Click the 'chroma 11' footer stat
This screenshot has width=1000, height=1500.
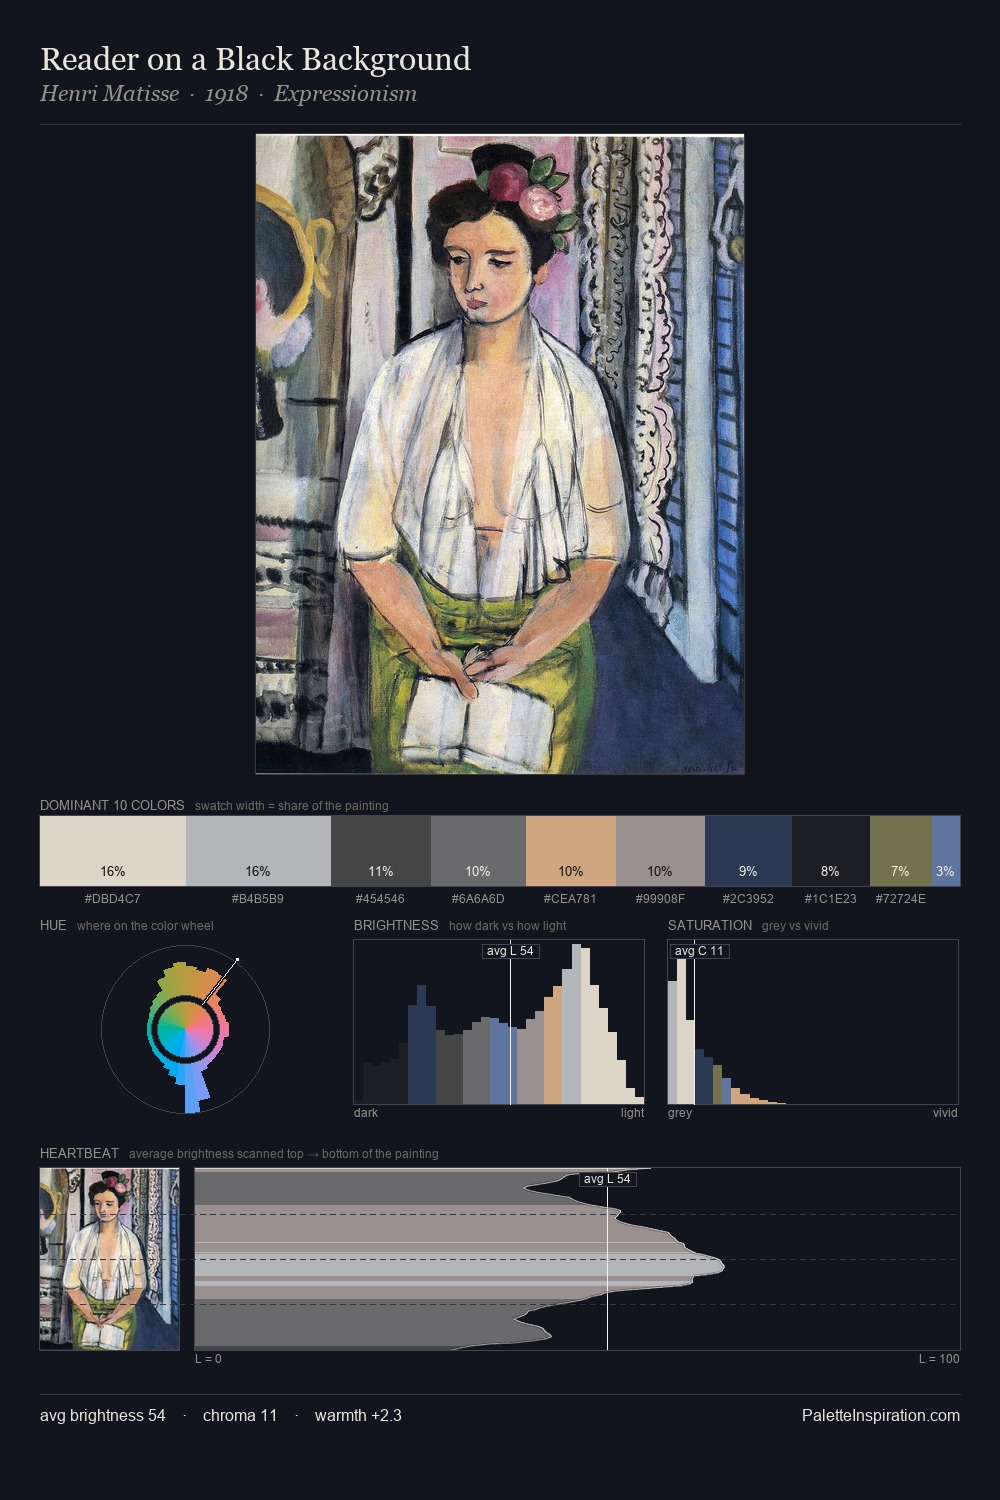click(240, 1415)
